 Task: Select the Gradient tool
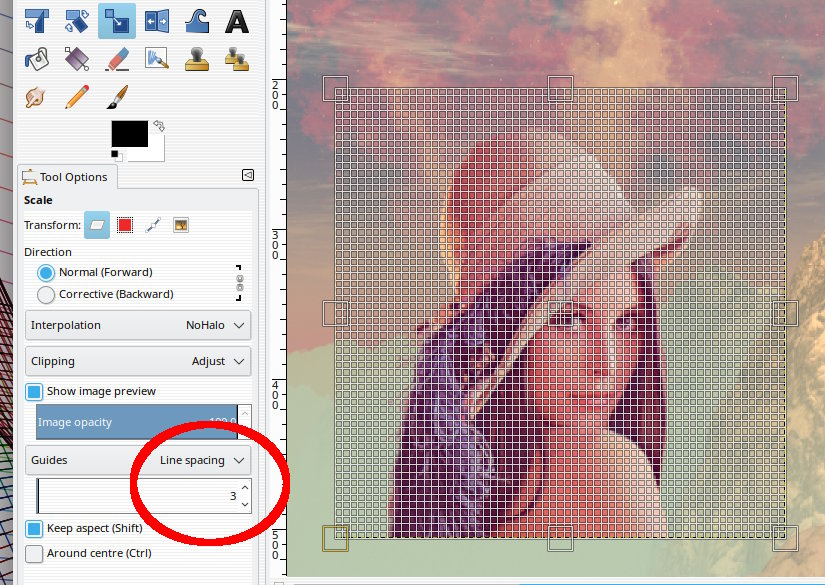pos(77,59)
